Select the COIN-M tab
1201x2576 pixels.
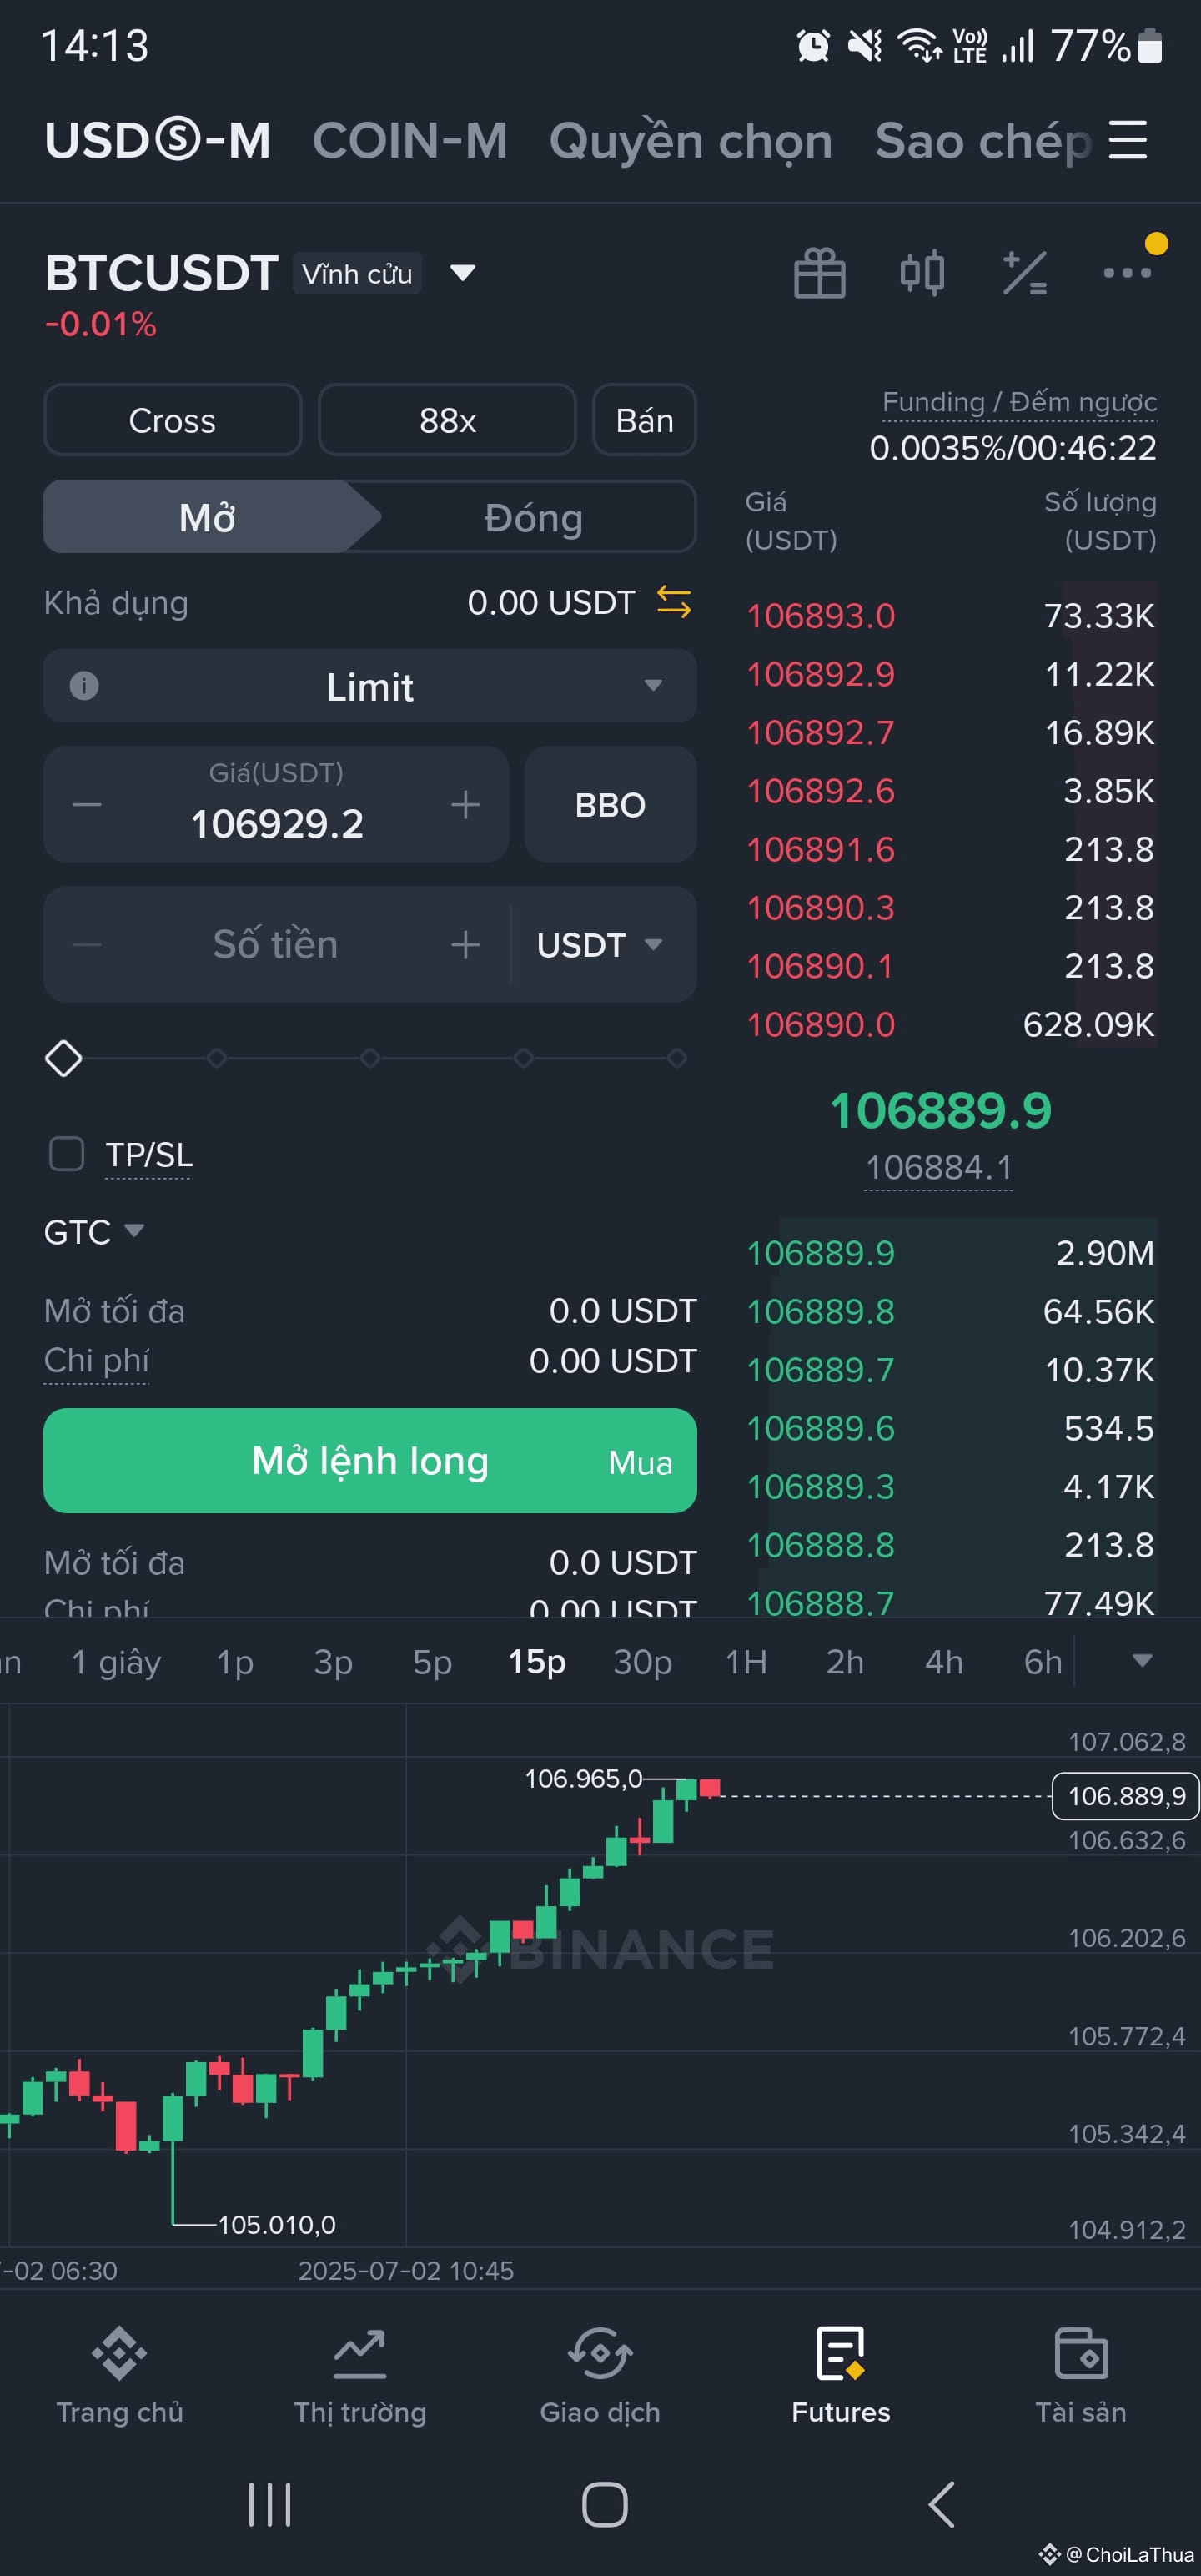point(410,140)
